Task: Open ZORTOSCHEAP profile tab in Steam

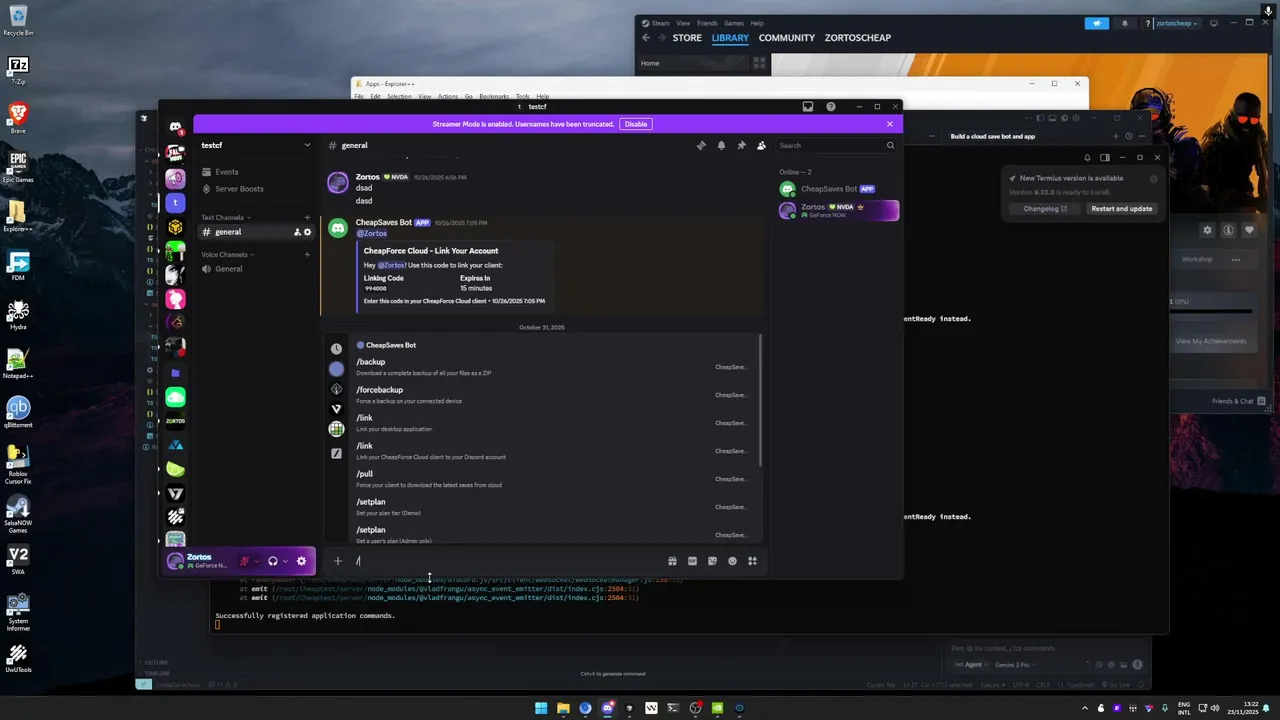Action: 858,38
